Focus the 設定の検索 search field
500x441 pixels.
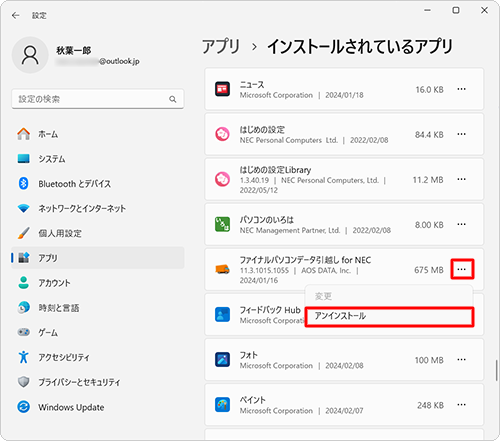click(98, 99)
